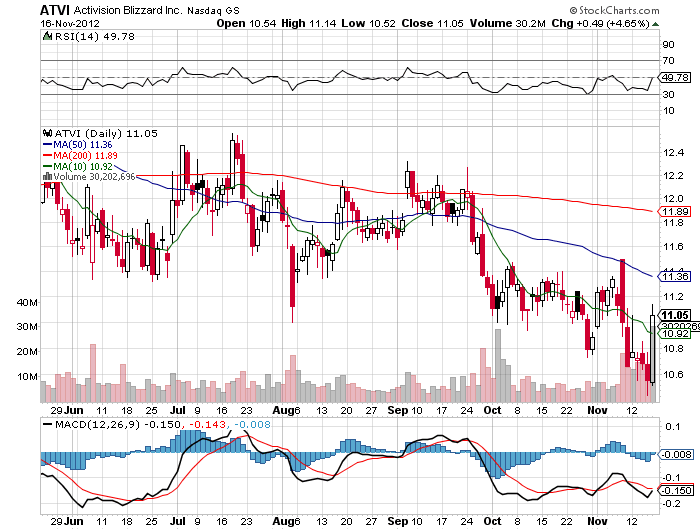Click the Jun label on MACD panel axis

[73, 521]
